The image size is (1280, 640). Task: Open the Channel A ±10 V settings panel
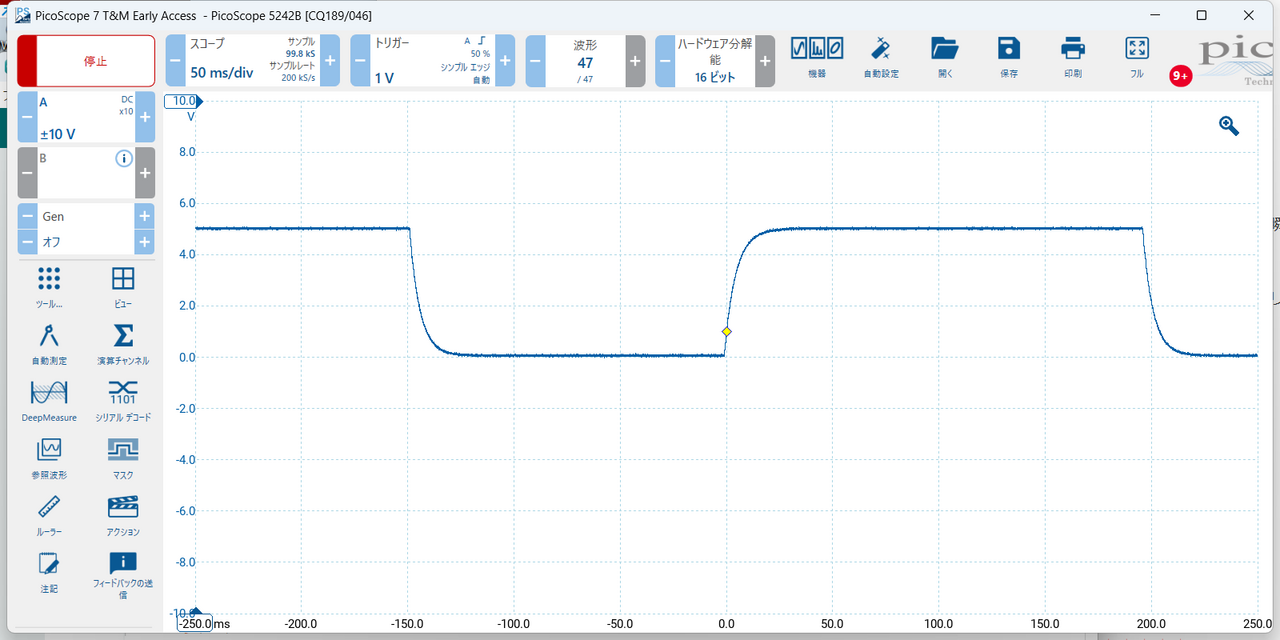coord(85,118)
